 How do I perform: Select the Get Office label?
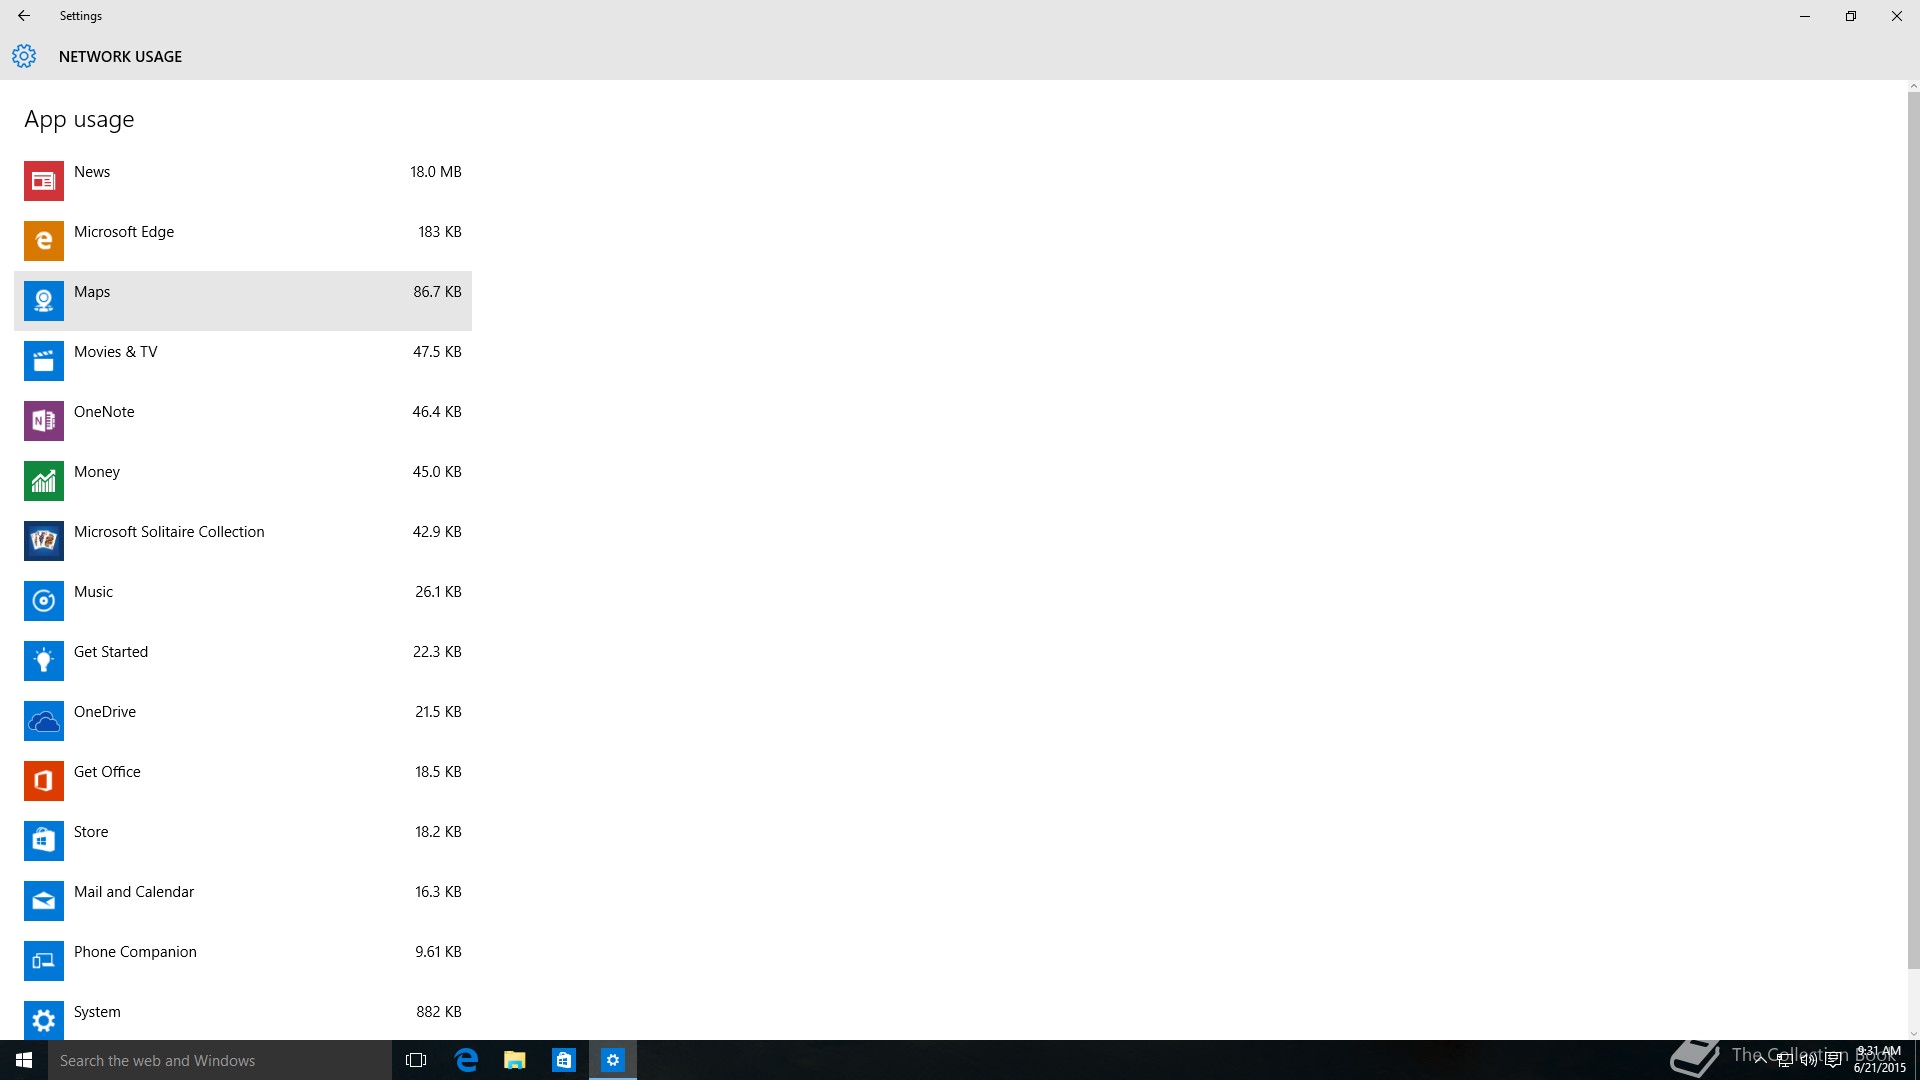click(x=107, y=772)
